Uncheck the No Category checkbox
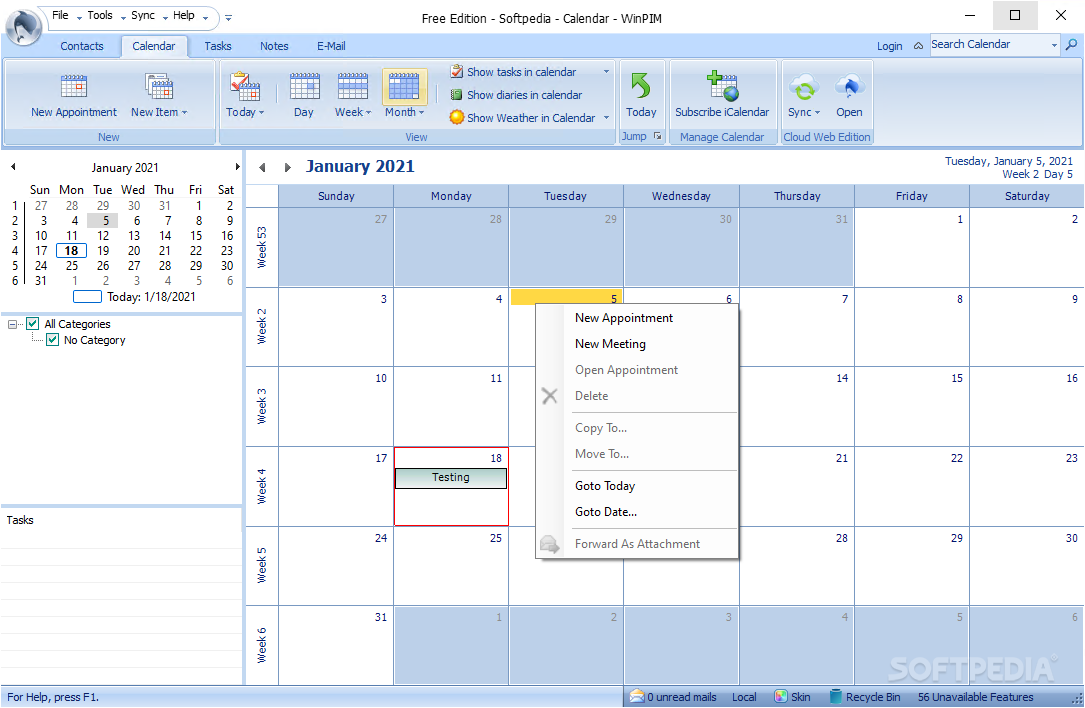The image size is (1085, 708). coord(53,339)
